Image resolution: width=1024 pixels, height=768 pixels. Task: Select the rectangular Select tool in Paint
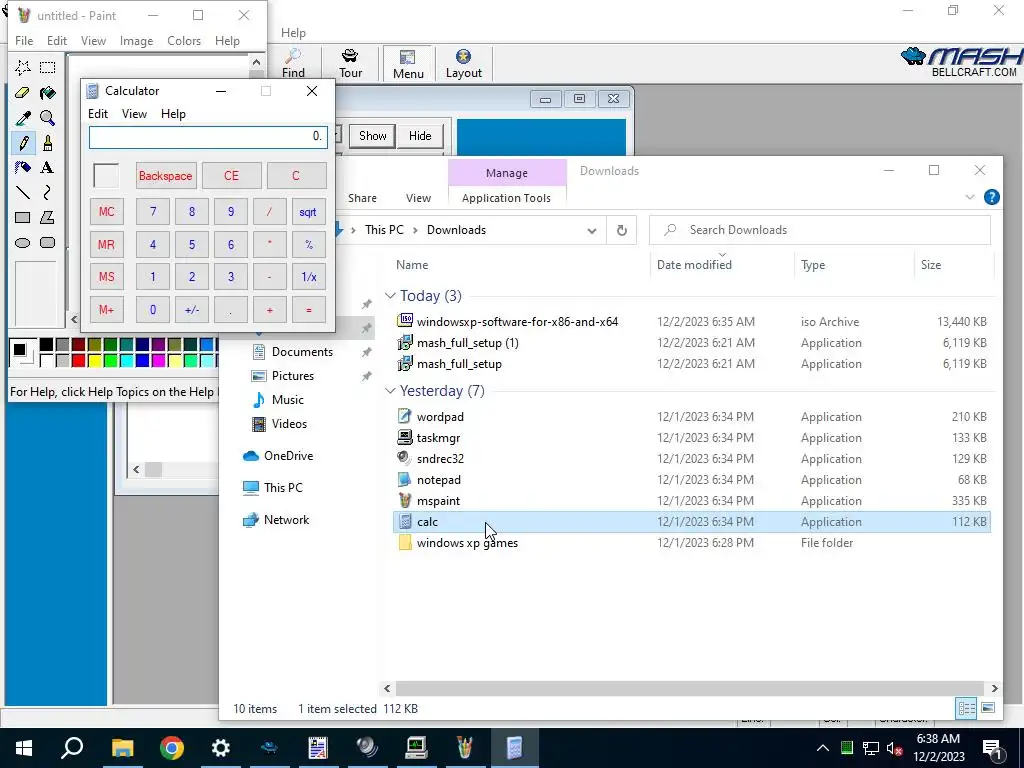pos(47,68)
